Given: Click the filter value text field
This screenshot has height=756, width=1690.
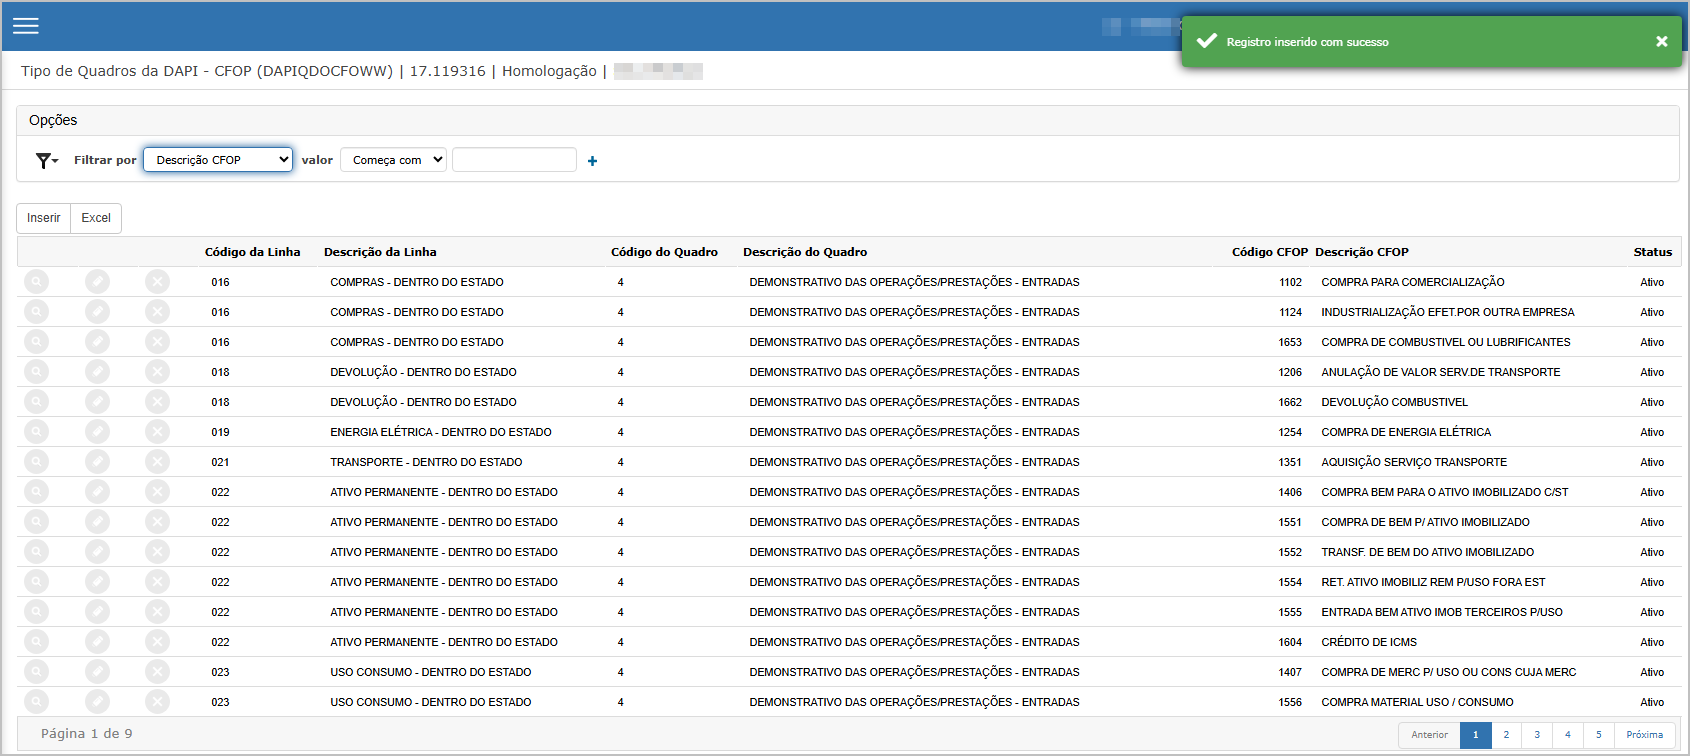Looking at the screenshot, I should pos(514,160).
